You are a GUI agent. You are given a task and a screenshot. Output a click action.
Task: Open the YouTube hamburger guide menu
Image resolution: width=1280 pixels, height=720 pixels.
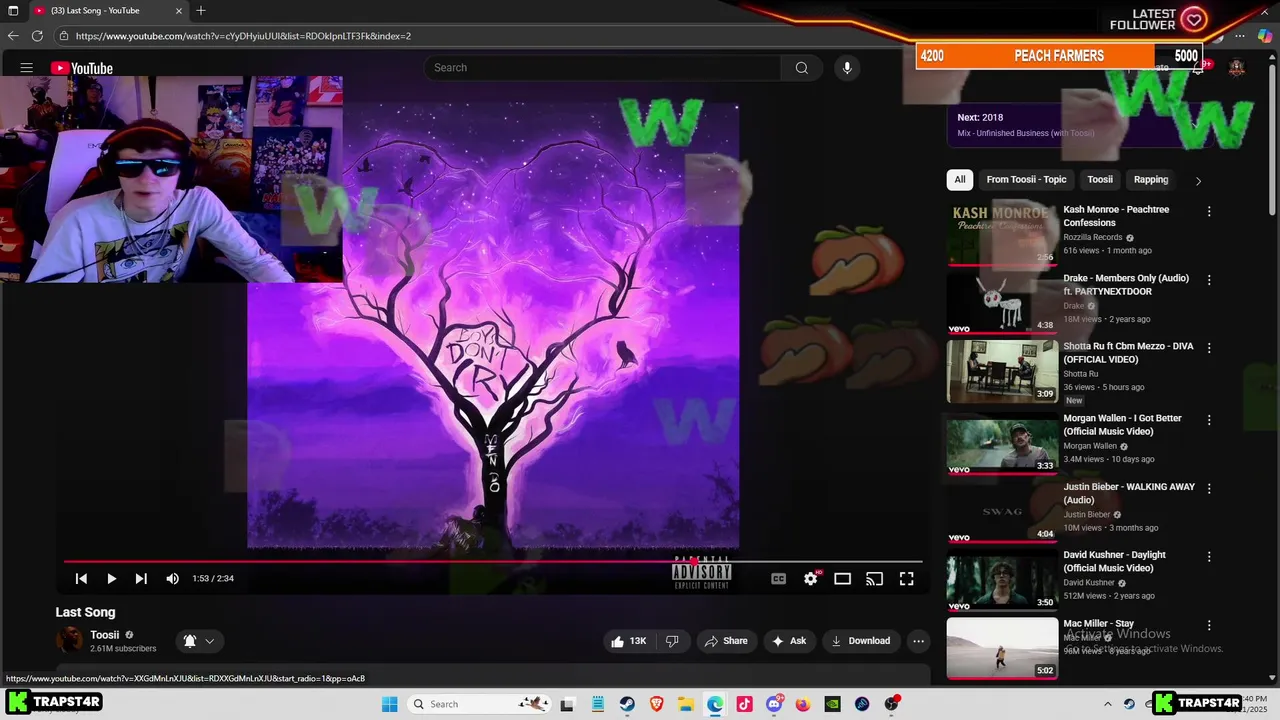coord(27,68)
